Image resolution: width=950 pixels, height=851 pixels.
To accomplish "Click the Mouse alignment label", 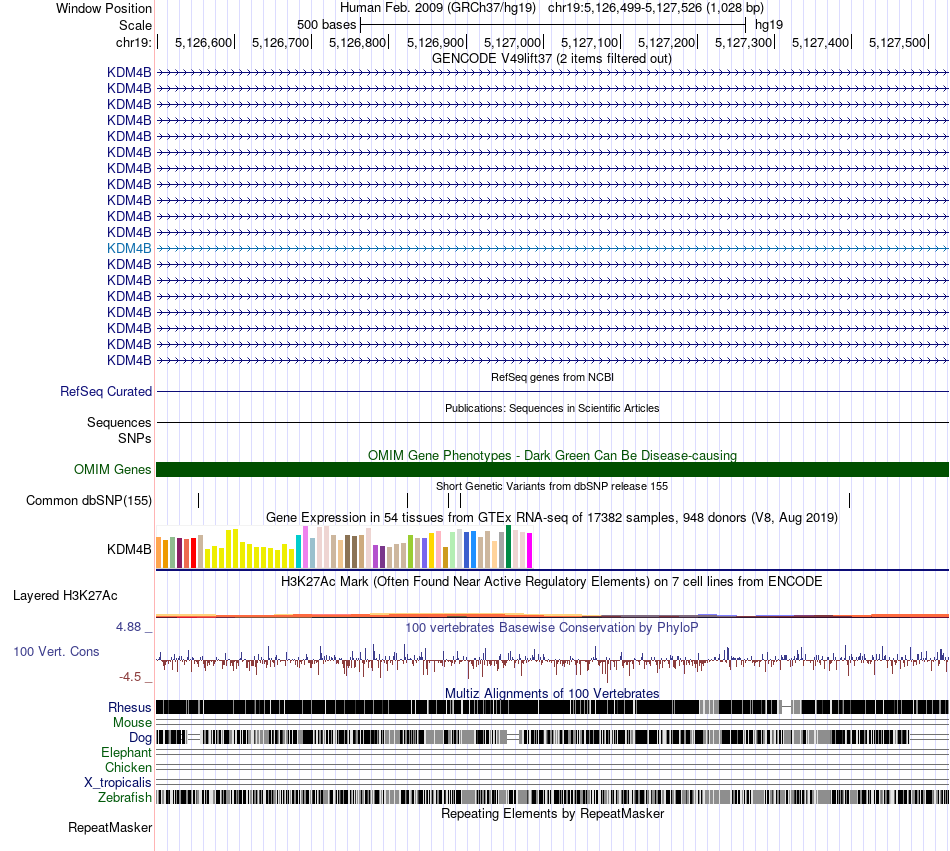I will point(132,723).
